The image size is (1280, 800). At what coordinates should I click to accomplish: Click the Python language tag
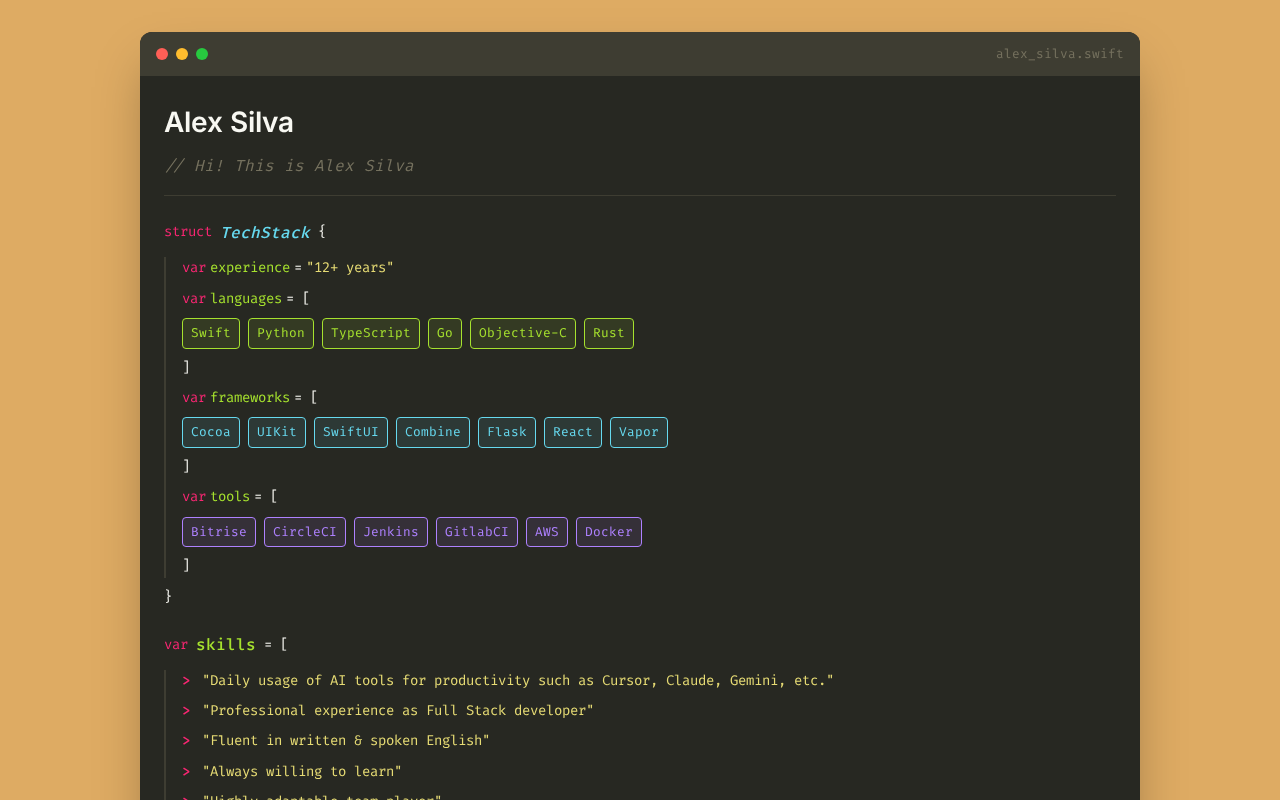tap(281, 333)
